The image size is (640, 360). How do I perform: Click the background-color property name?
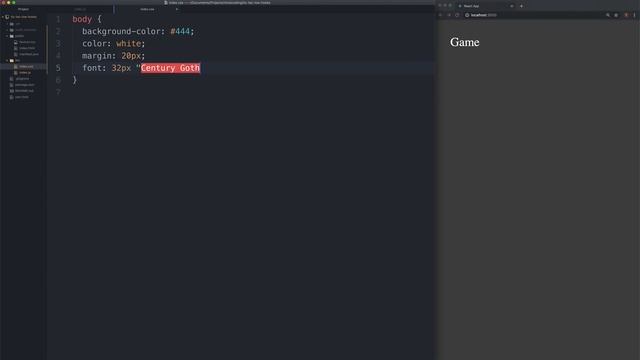121,31
